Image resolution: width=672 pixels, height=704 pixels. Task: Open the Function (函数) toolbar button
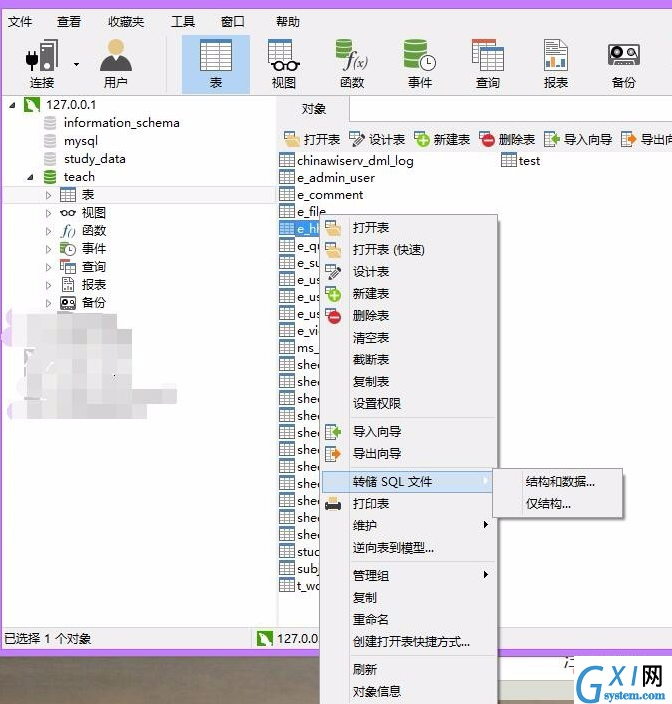(x=352, y=64)
